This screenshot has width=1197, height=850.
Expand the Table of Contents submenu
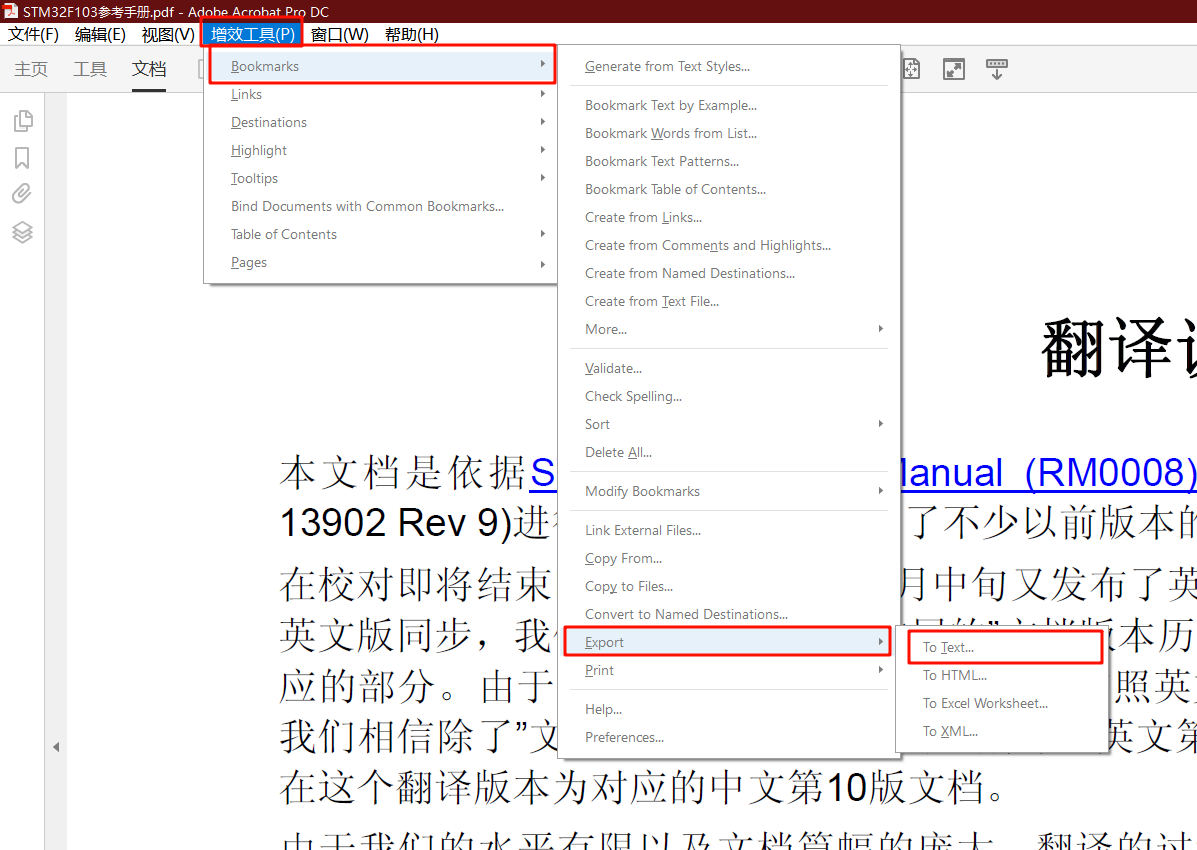point(381,234)
